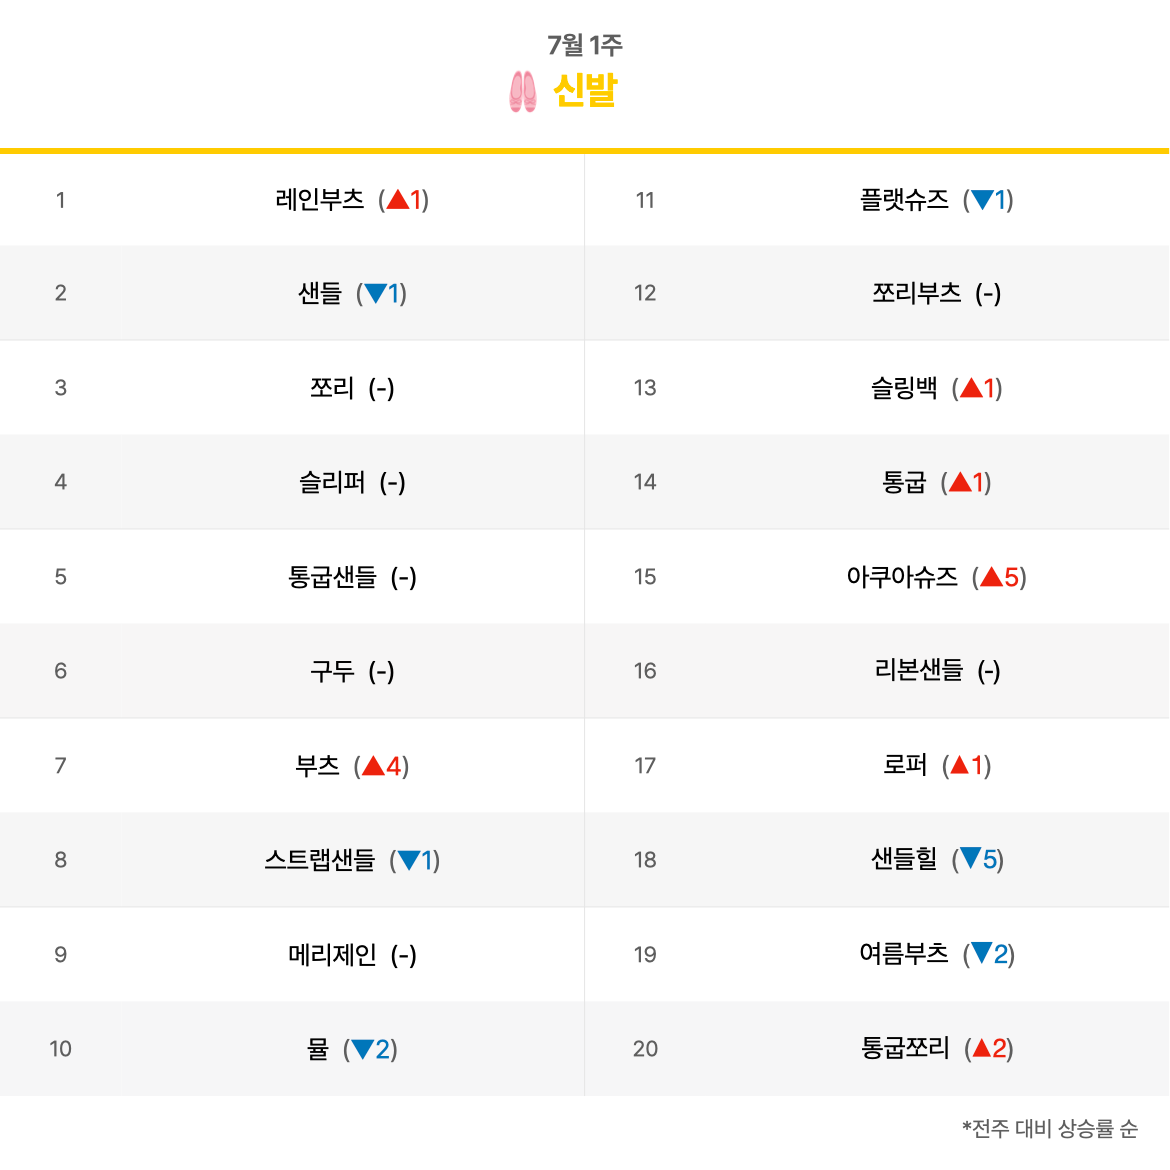Select the 신발 category title
Viewport: 1170px width, 1170px height.
[x=585, y=90]
